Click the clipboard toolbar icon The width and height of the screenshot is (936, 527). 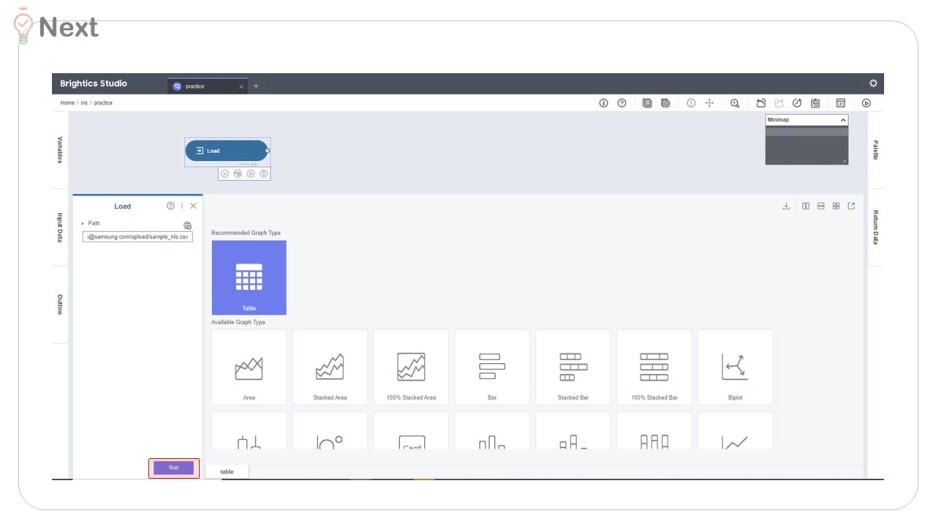point(815,103)
